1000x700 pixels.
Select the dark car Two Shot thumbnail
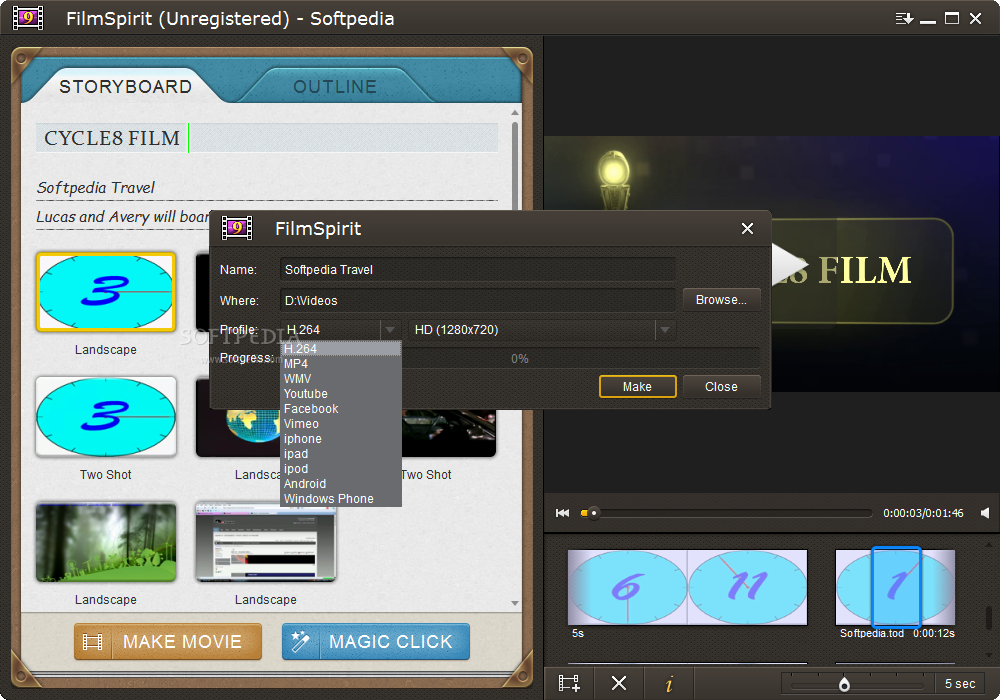[449, 433]
